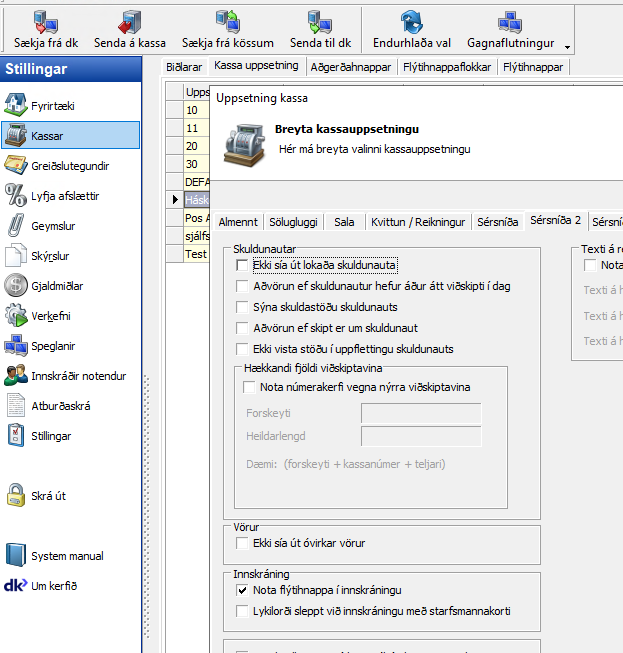Image resolution: width=623 pixels, height=653 pixels.
Task: Enable Ekki sía út lokaða skuldunauta
Action: 242,265
